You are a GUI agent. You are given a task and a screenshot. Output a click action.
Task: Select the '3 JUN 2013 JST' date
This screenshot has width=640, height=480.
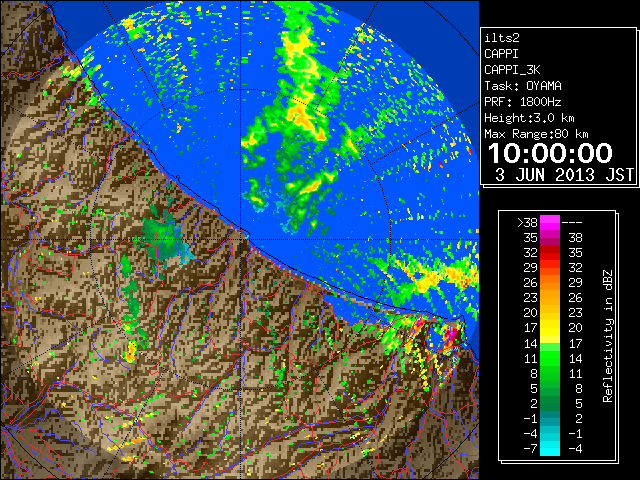564,175
